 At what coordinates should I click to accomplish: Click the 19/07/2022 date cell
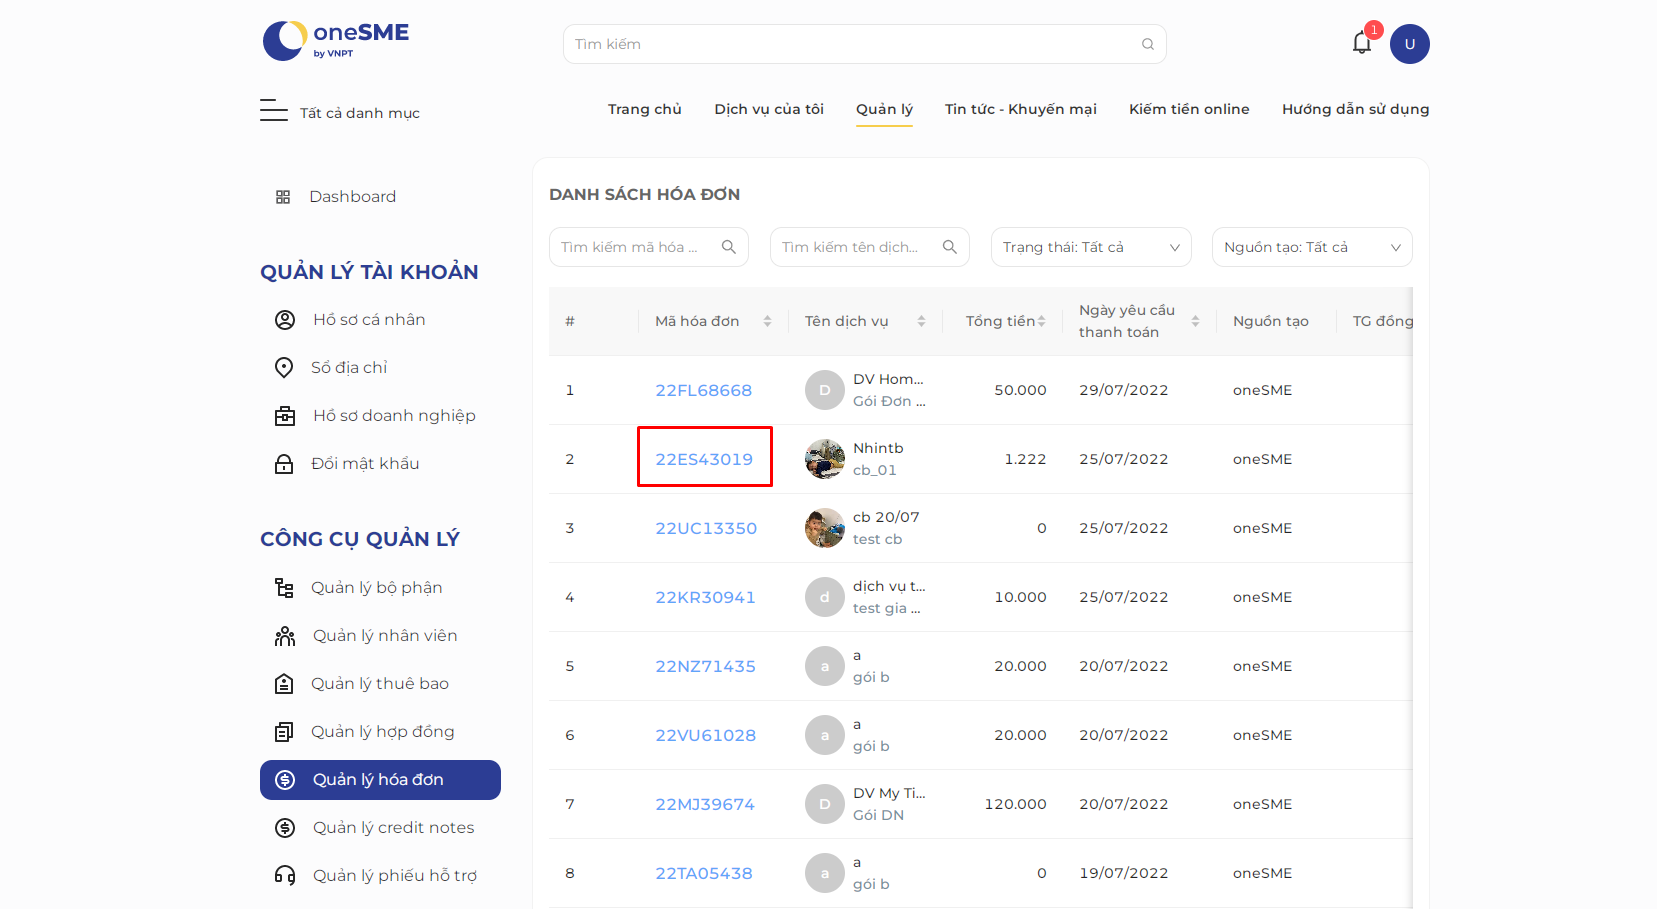pos(1124,873)
